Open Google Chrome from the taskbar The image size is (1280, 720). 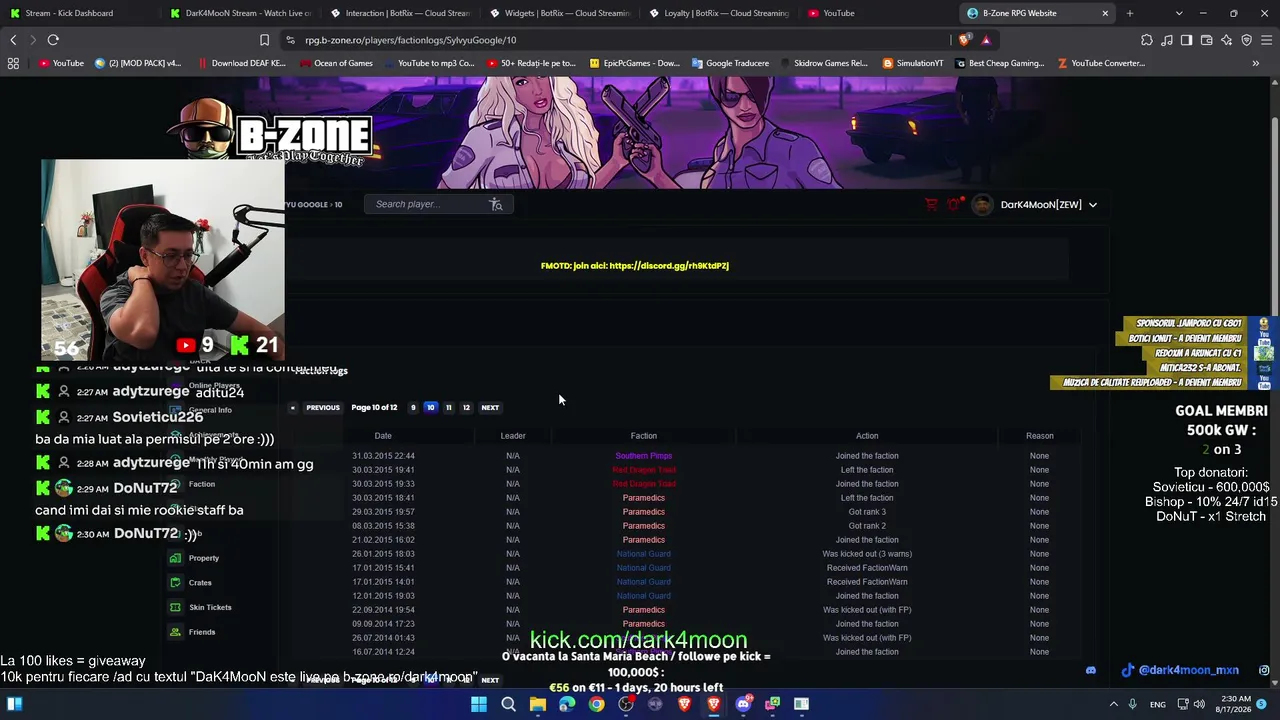(x=596, y=704)
